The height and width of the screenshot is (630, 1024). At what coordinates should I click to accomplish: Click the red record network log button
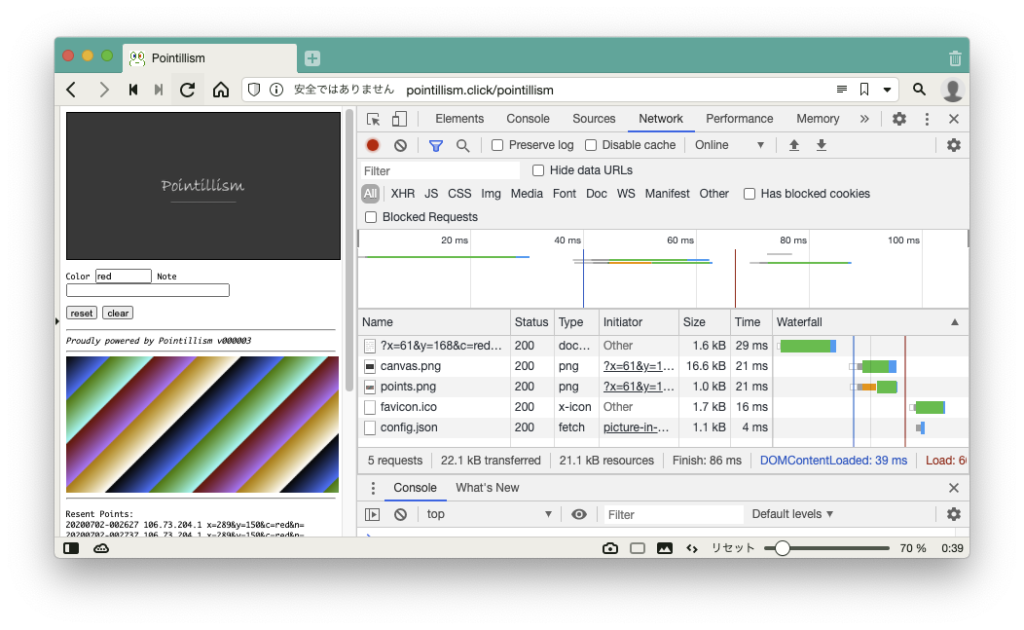(x=373, y=145)
